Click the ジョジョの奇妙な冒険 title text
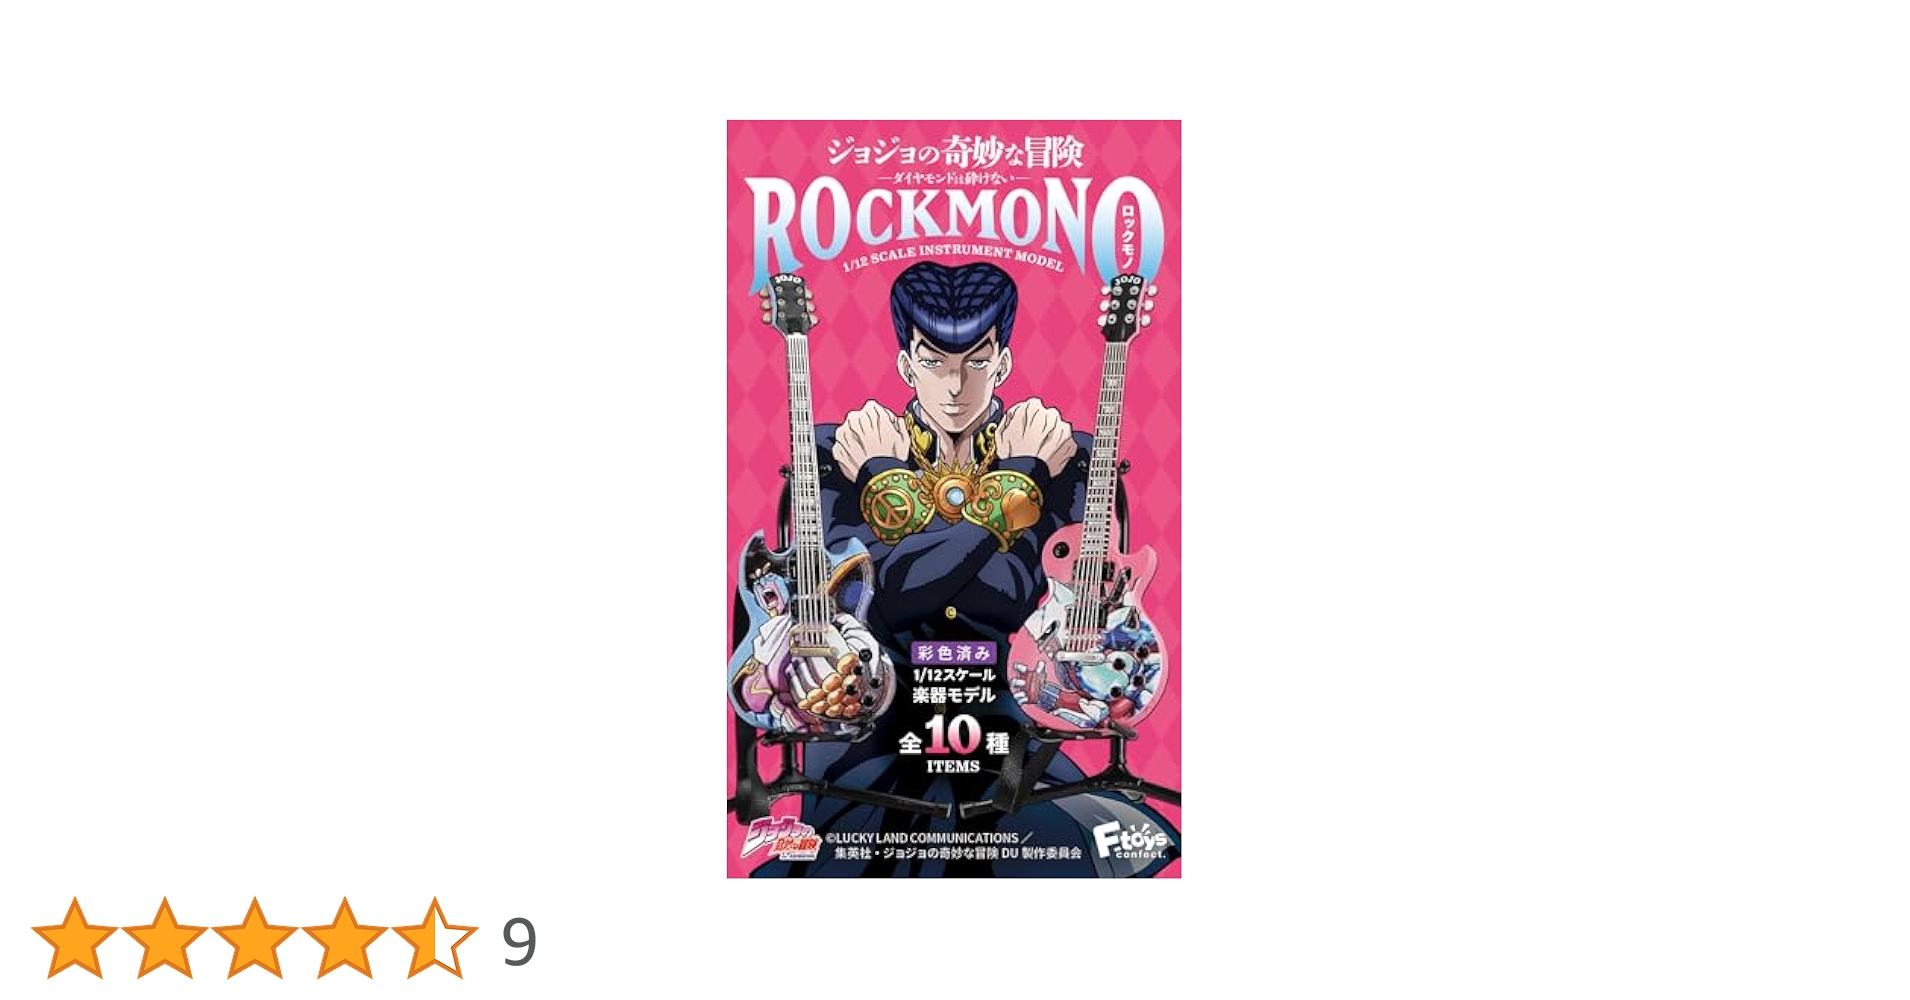 (954, 152)
